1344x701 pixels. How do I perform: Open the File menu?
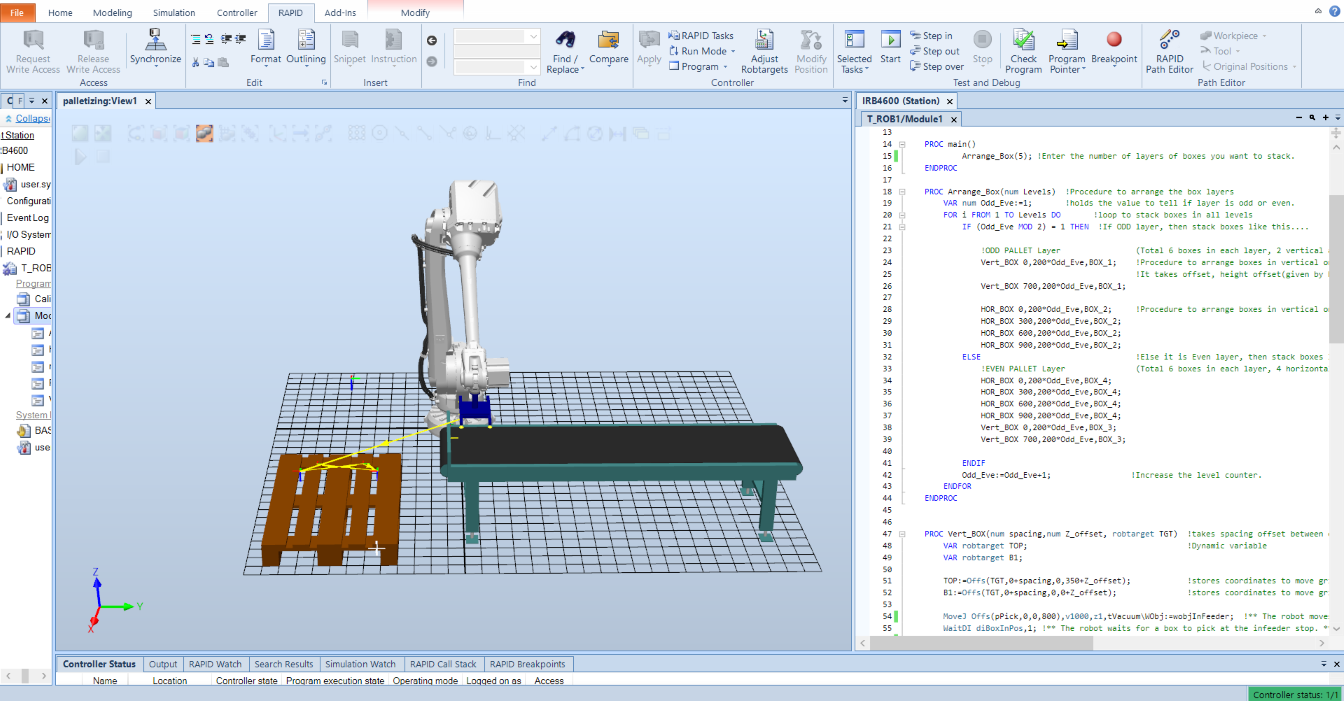click(x=17, y=13)
